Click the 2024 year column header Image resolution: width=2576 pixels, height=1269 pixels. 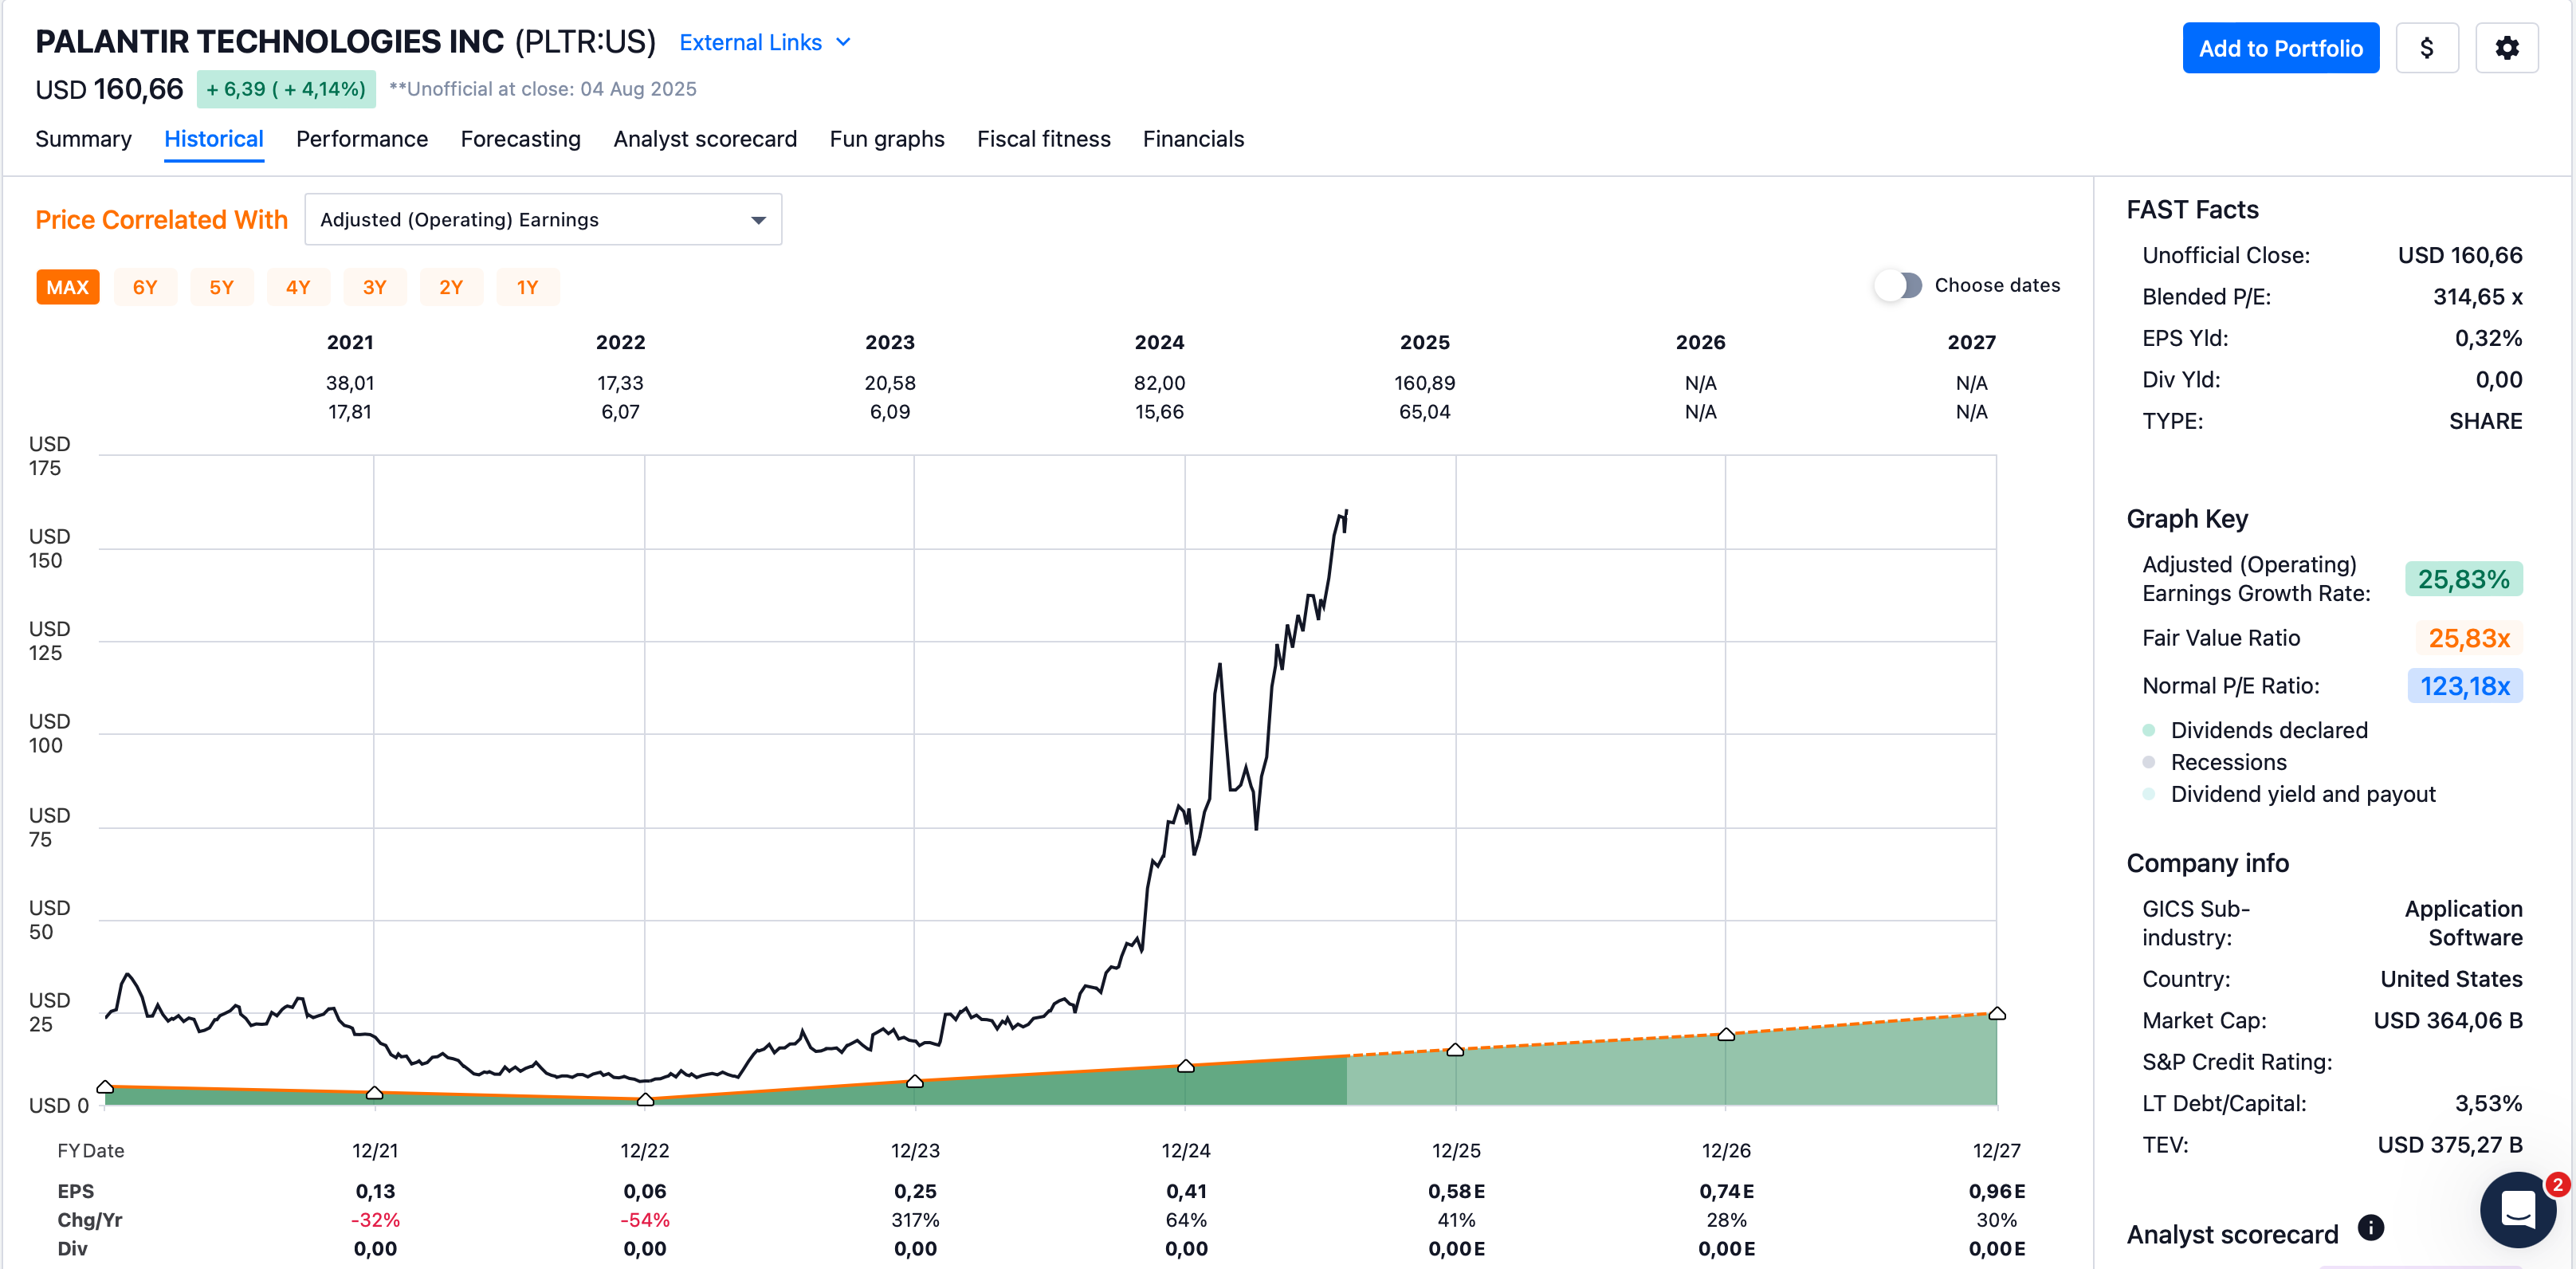(1159, 342)
